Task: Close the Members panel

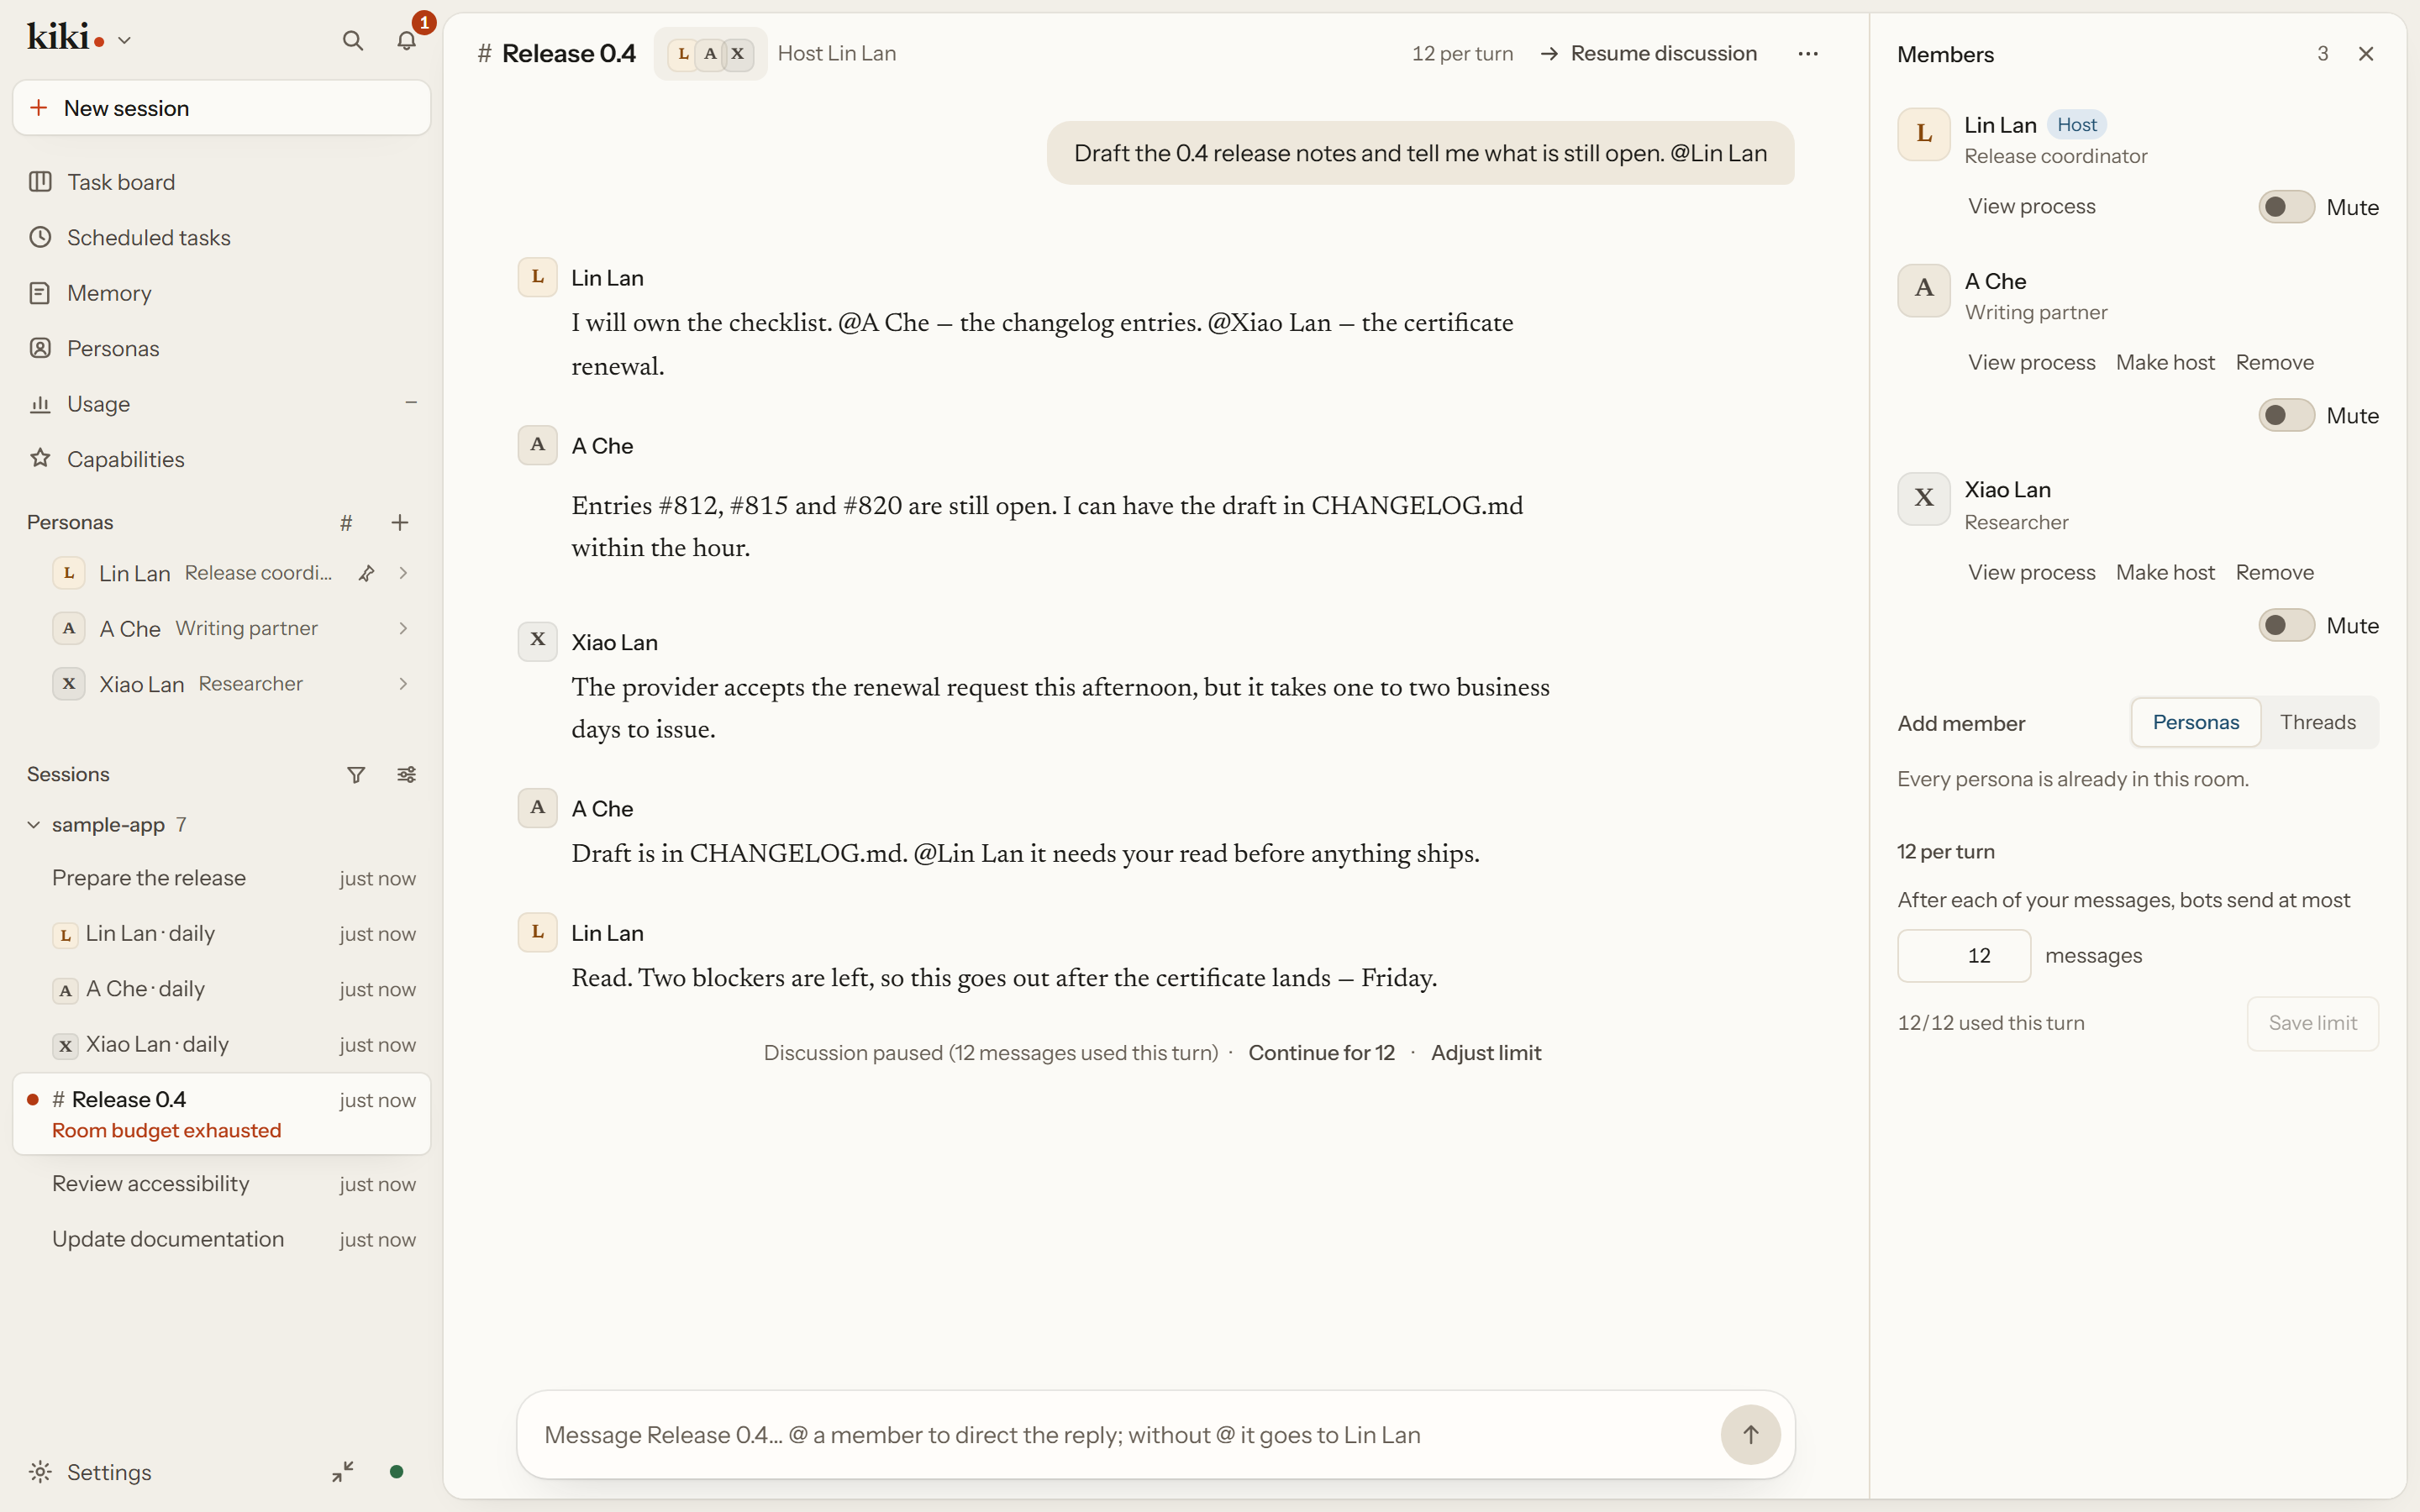Action: [x=2366, y=54]
